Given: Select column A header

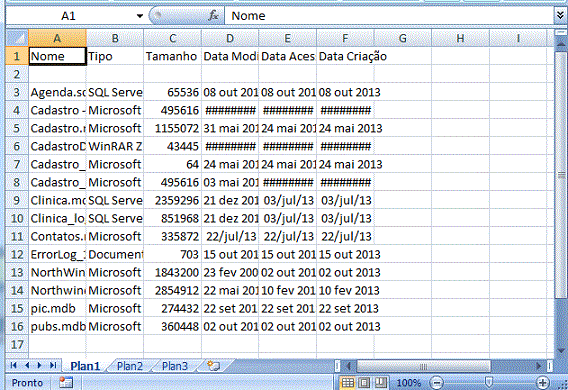Looking at the screenshot, I should (x=57, y=38).
